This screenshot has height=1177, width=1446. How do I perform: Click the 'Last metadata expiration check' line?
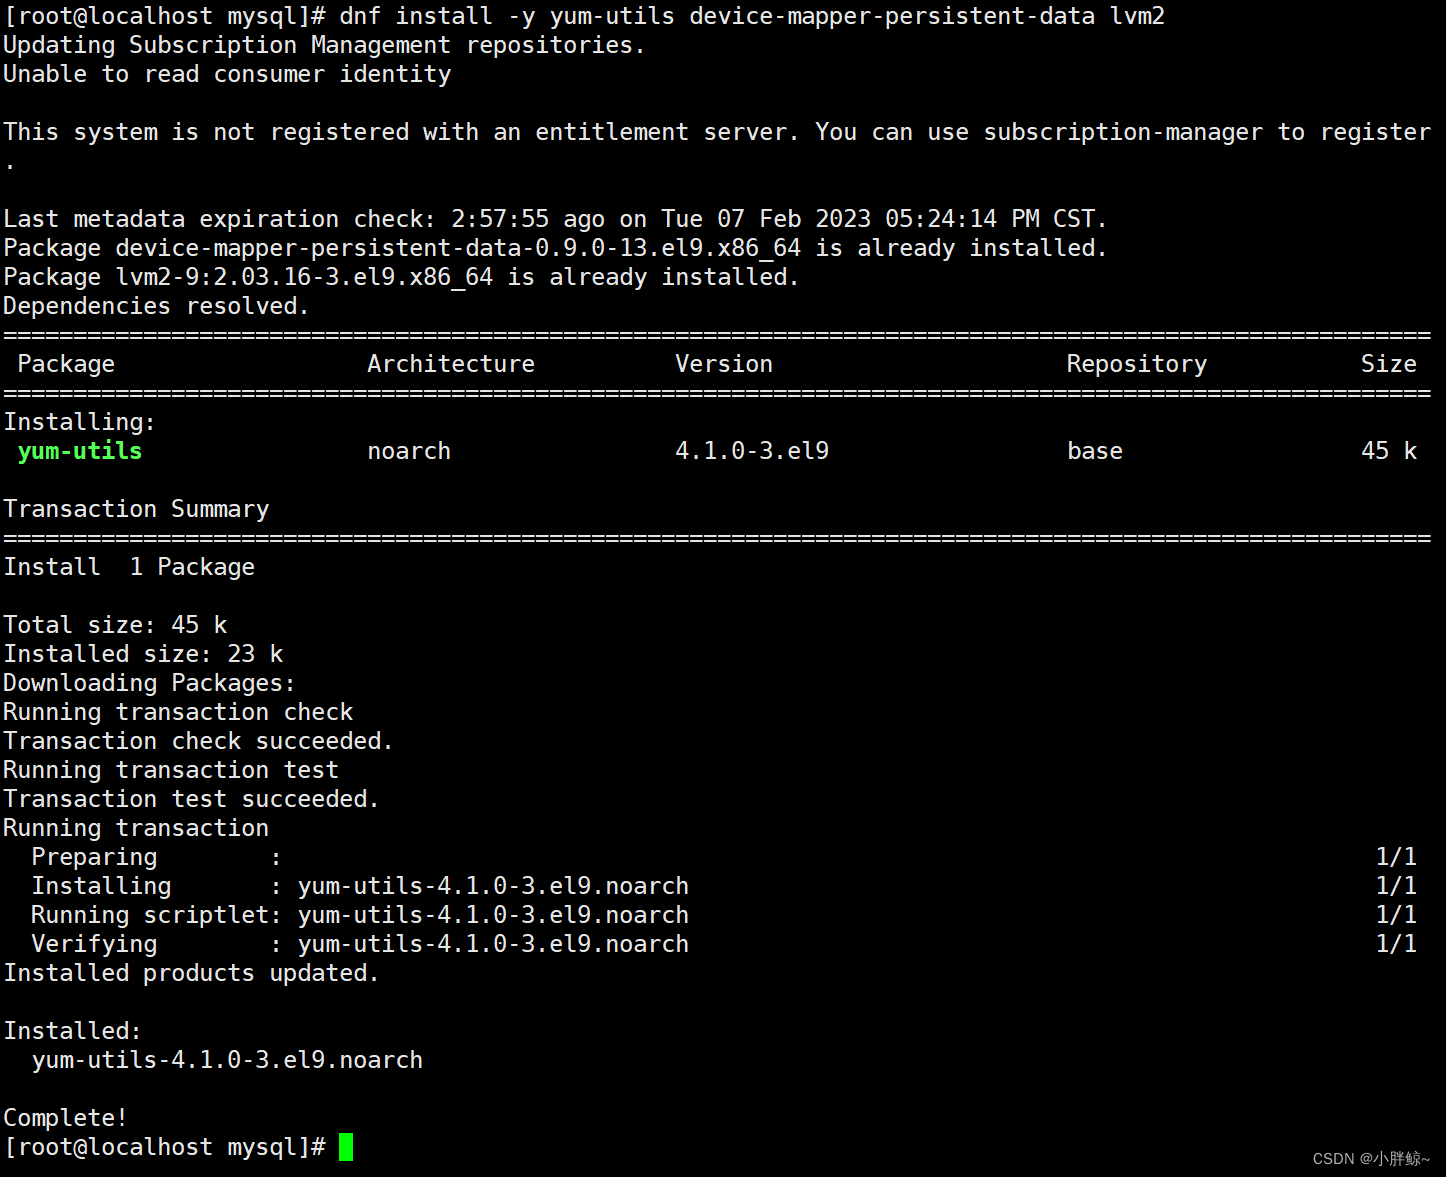tap(555, 219)
